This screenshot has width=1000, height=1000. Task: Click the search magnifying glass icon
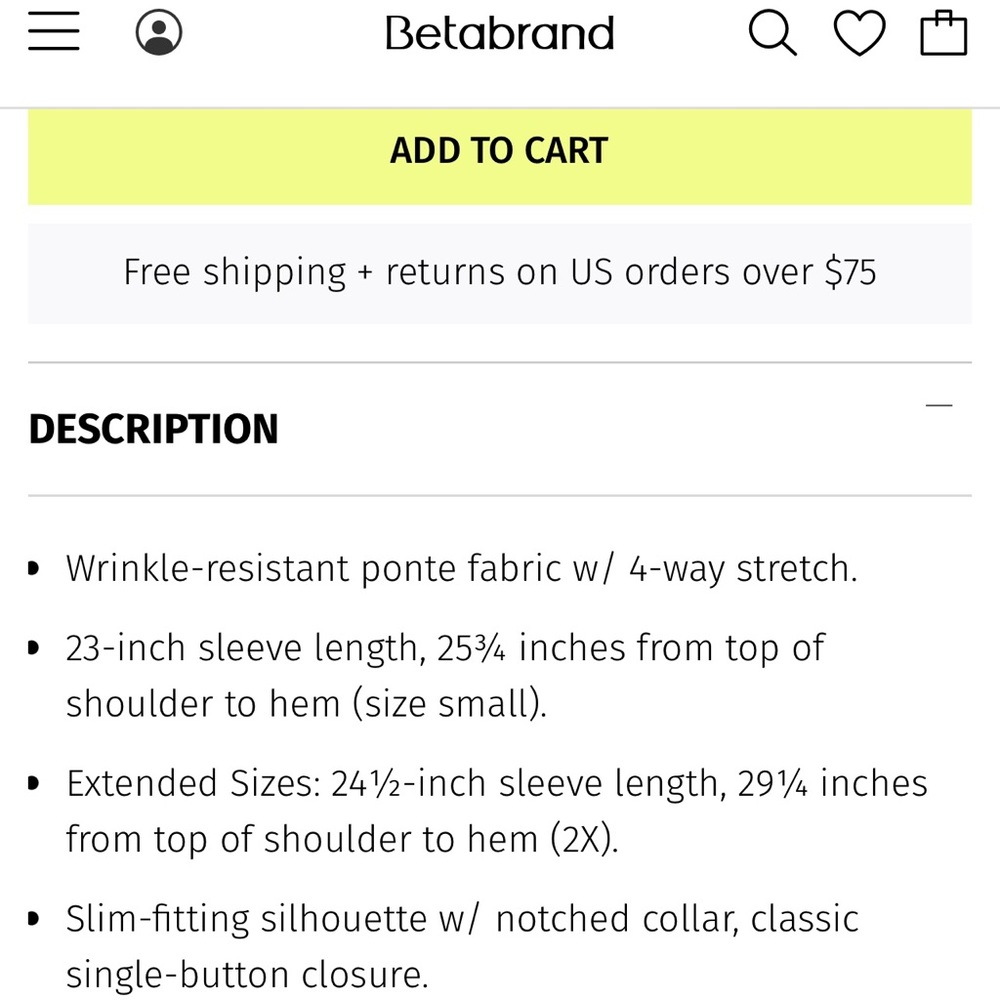772,34
